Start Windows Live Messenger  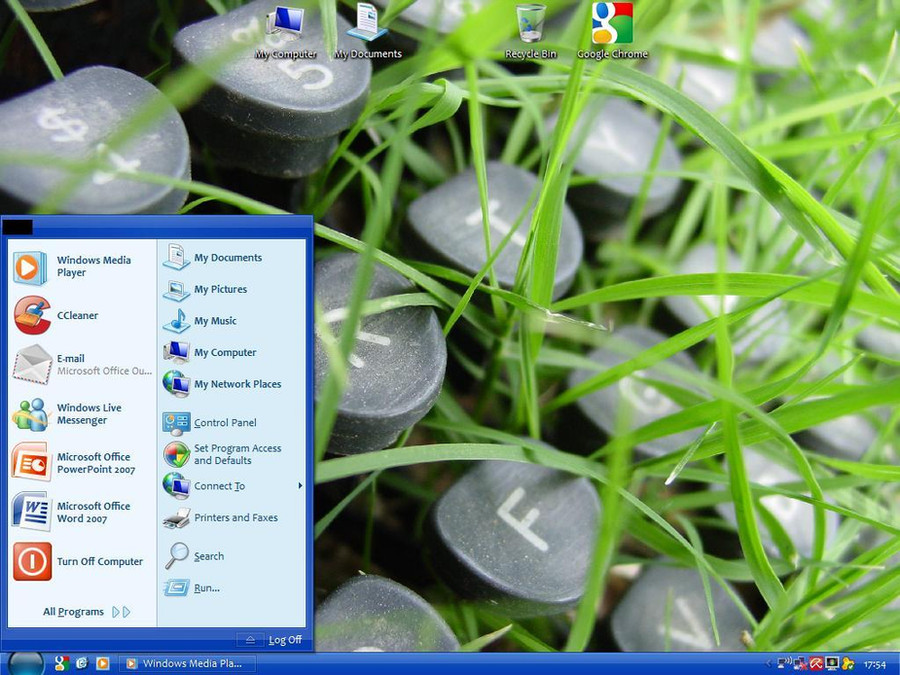[x=82, y=414]
